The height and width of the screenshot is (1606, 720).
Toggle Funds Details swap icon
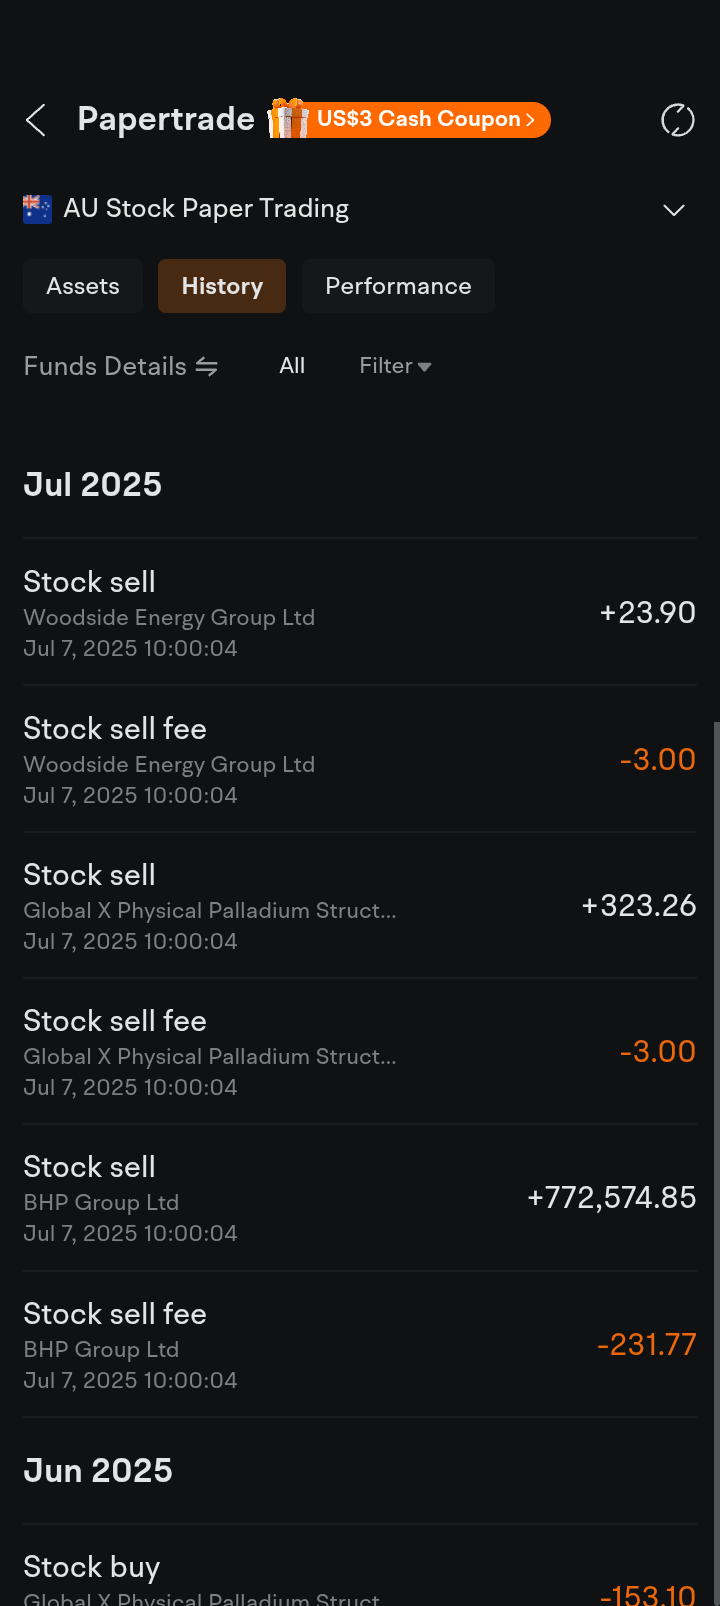[207, 367]
